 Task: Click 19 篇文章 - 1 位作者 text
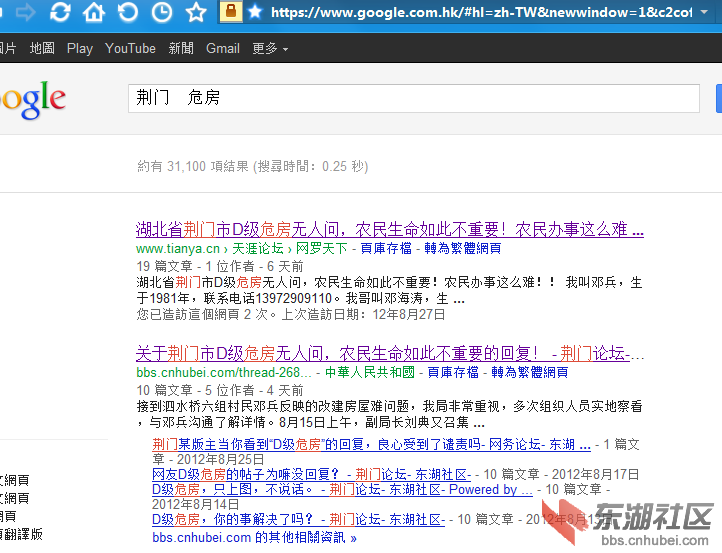point(195,266)
